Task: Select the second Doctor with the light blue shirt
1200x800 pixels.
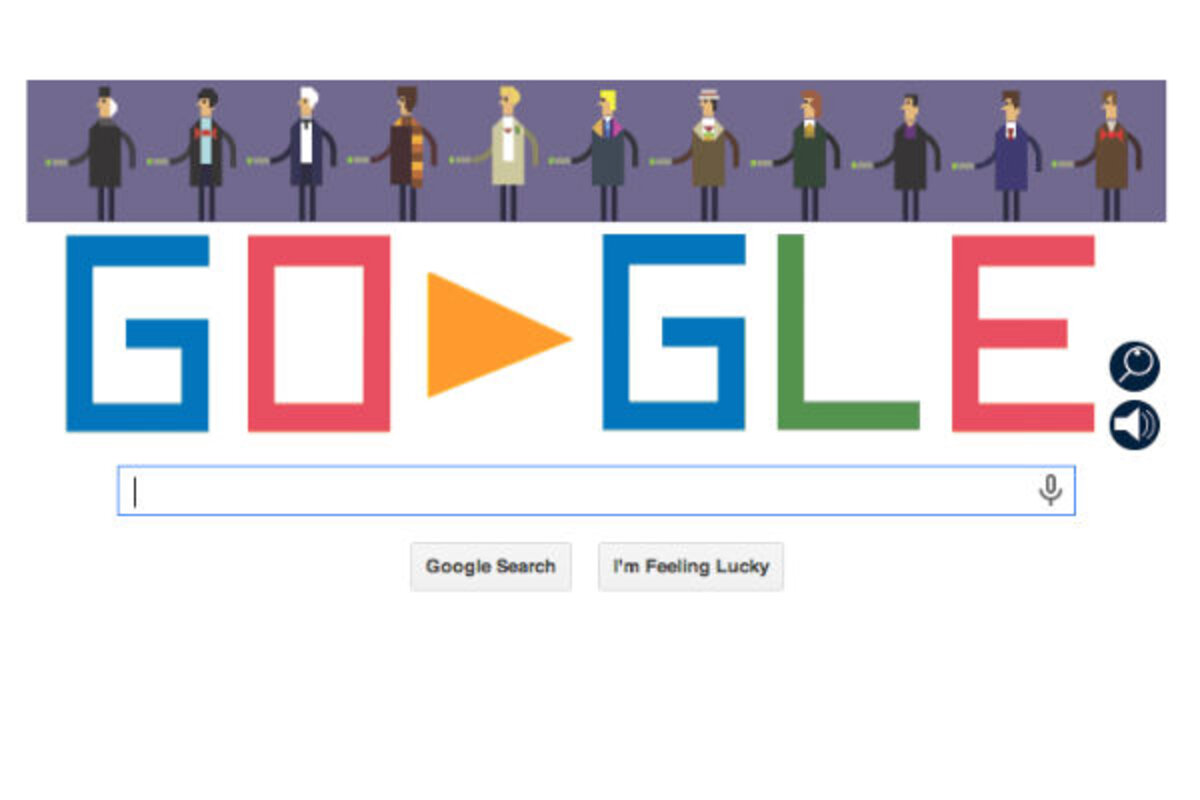Action: point(205,153)
